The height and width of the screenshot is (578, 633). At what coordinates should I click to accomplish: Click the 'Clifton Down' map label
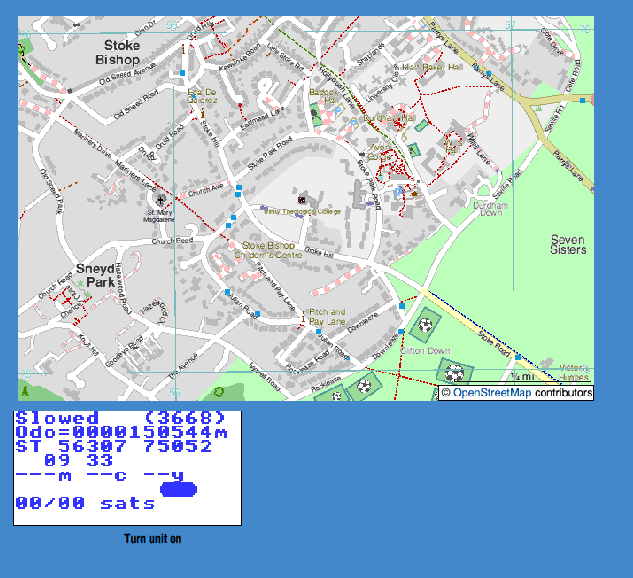tap(425, 351)
